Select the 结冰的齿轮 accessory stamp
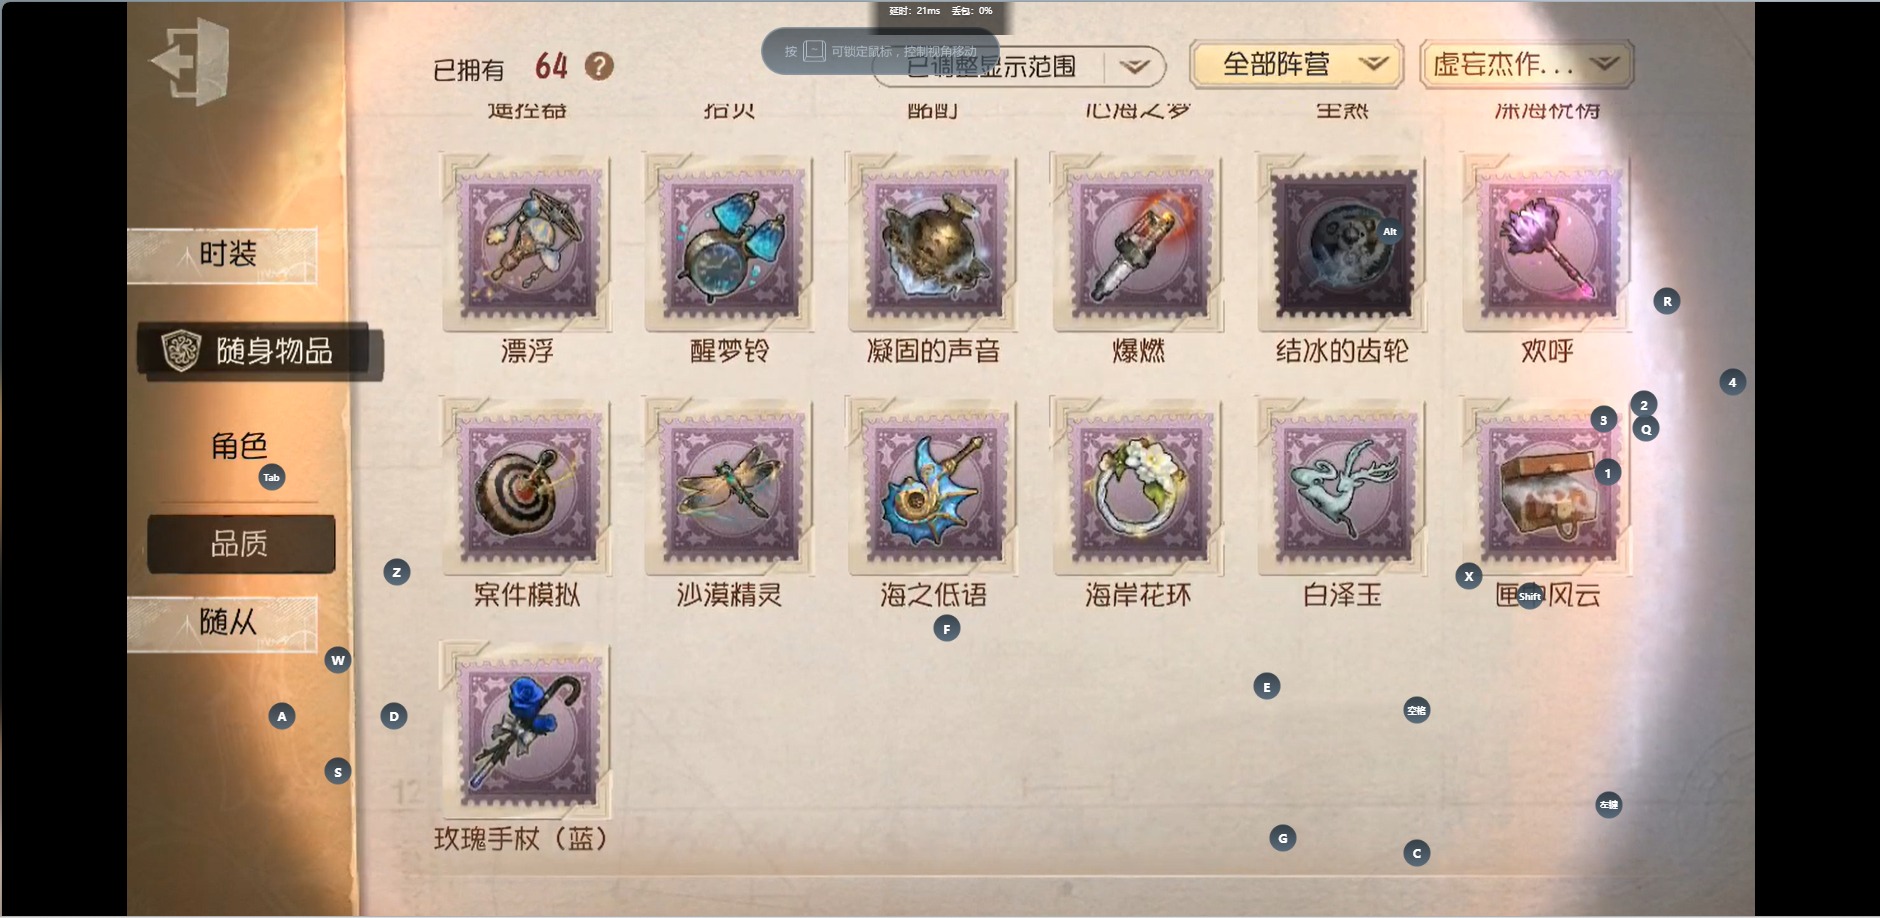 click(1342, 243)
